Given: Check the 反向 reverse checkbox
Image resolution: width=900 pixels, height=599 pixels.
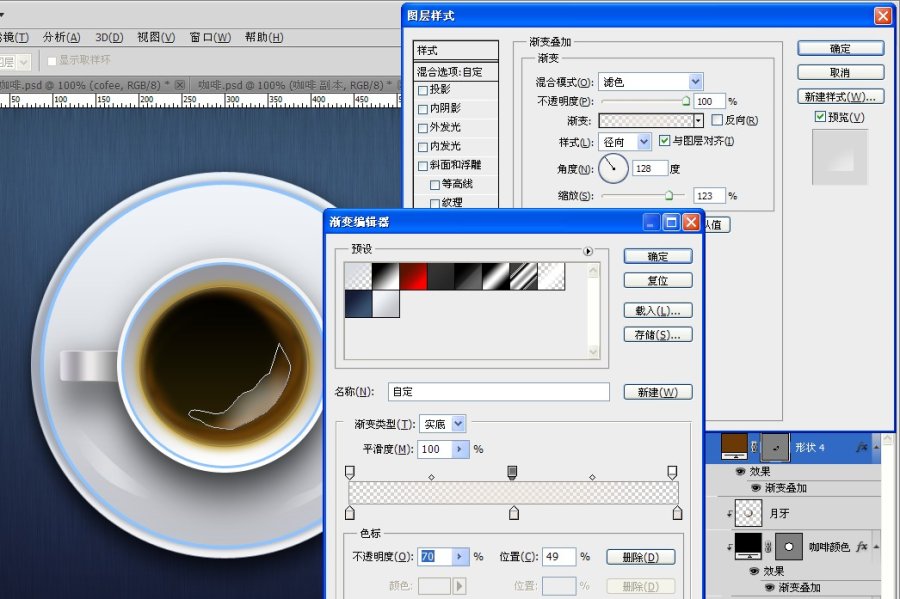Looking at the screenshot, I should (x=717, y=120).
